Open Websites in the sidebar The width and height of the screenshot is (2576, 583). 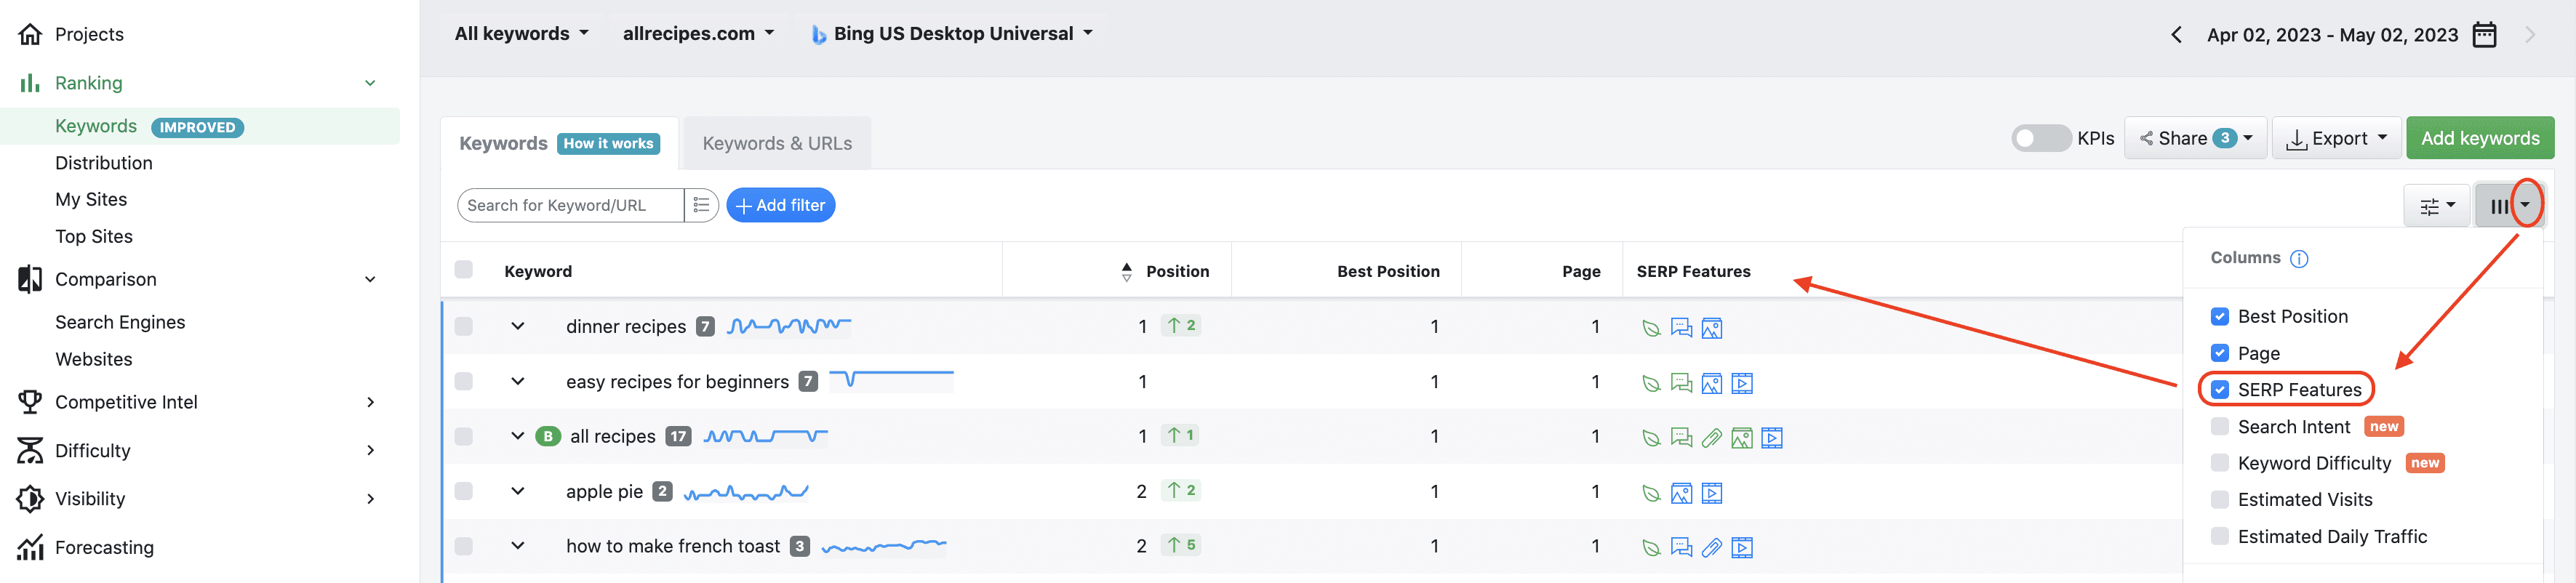click(x=94, y=360)
